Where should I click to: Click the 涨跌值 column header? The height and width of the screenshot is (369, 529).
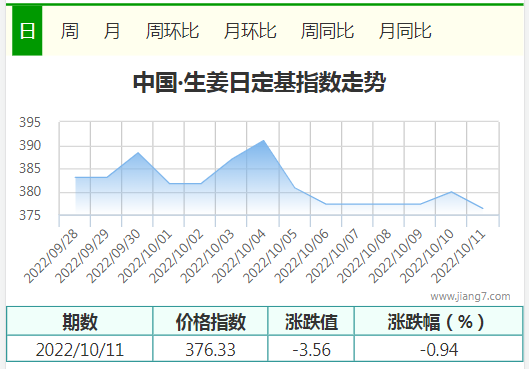point(311,321)
